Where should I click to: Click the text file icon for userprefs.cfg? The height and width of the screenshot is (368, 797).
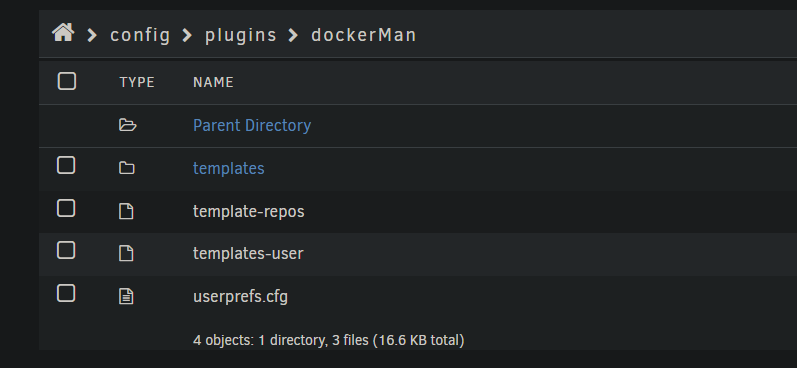click(126, 296)
